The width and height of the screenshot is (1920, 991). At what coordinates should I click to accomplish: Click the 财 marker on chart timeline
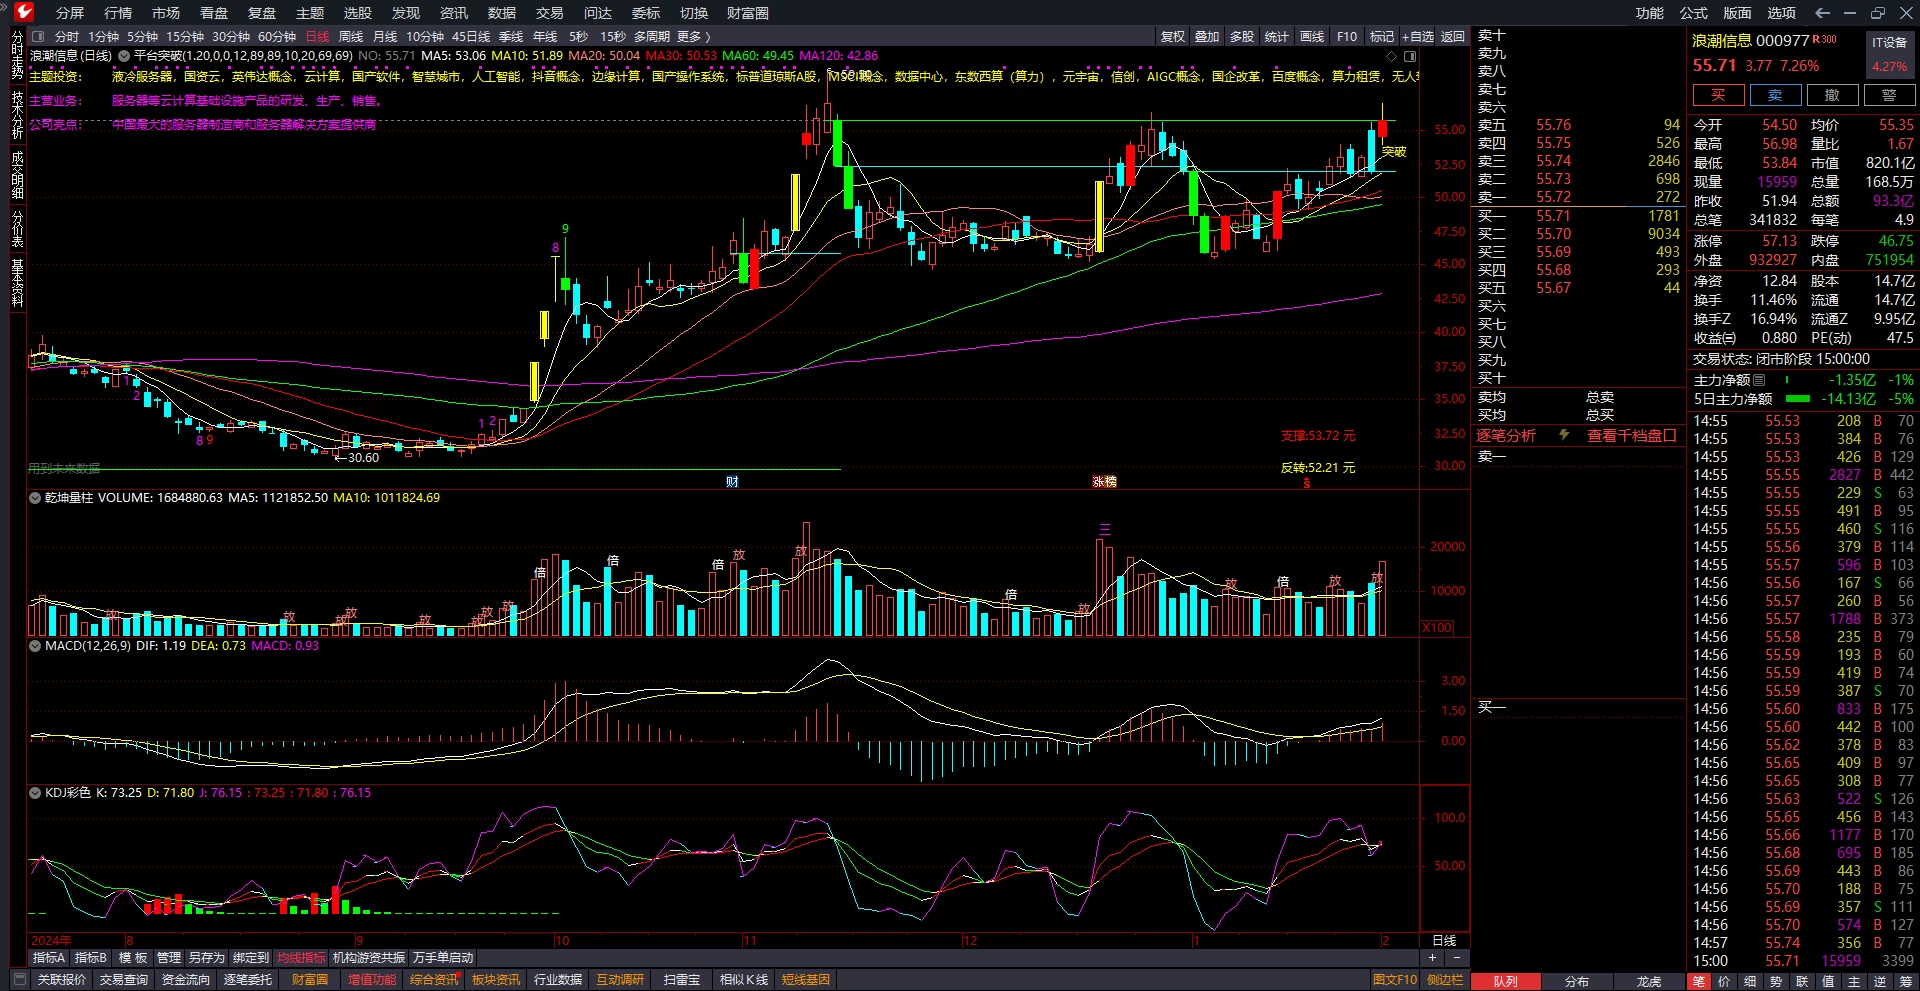732,482
